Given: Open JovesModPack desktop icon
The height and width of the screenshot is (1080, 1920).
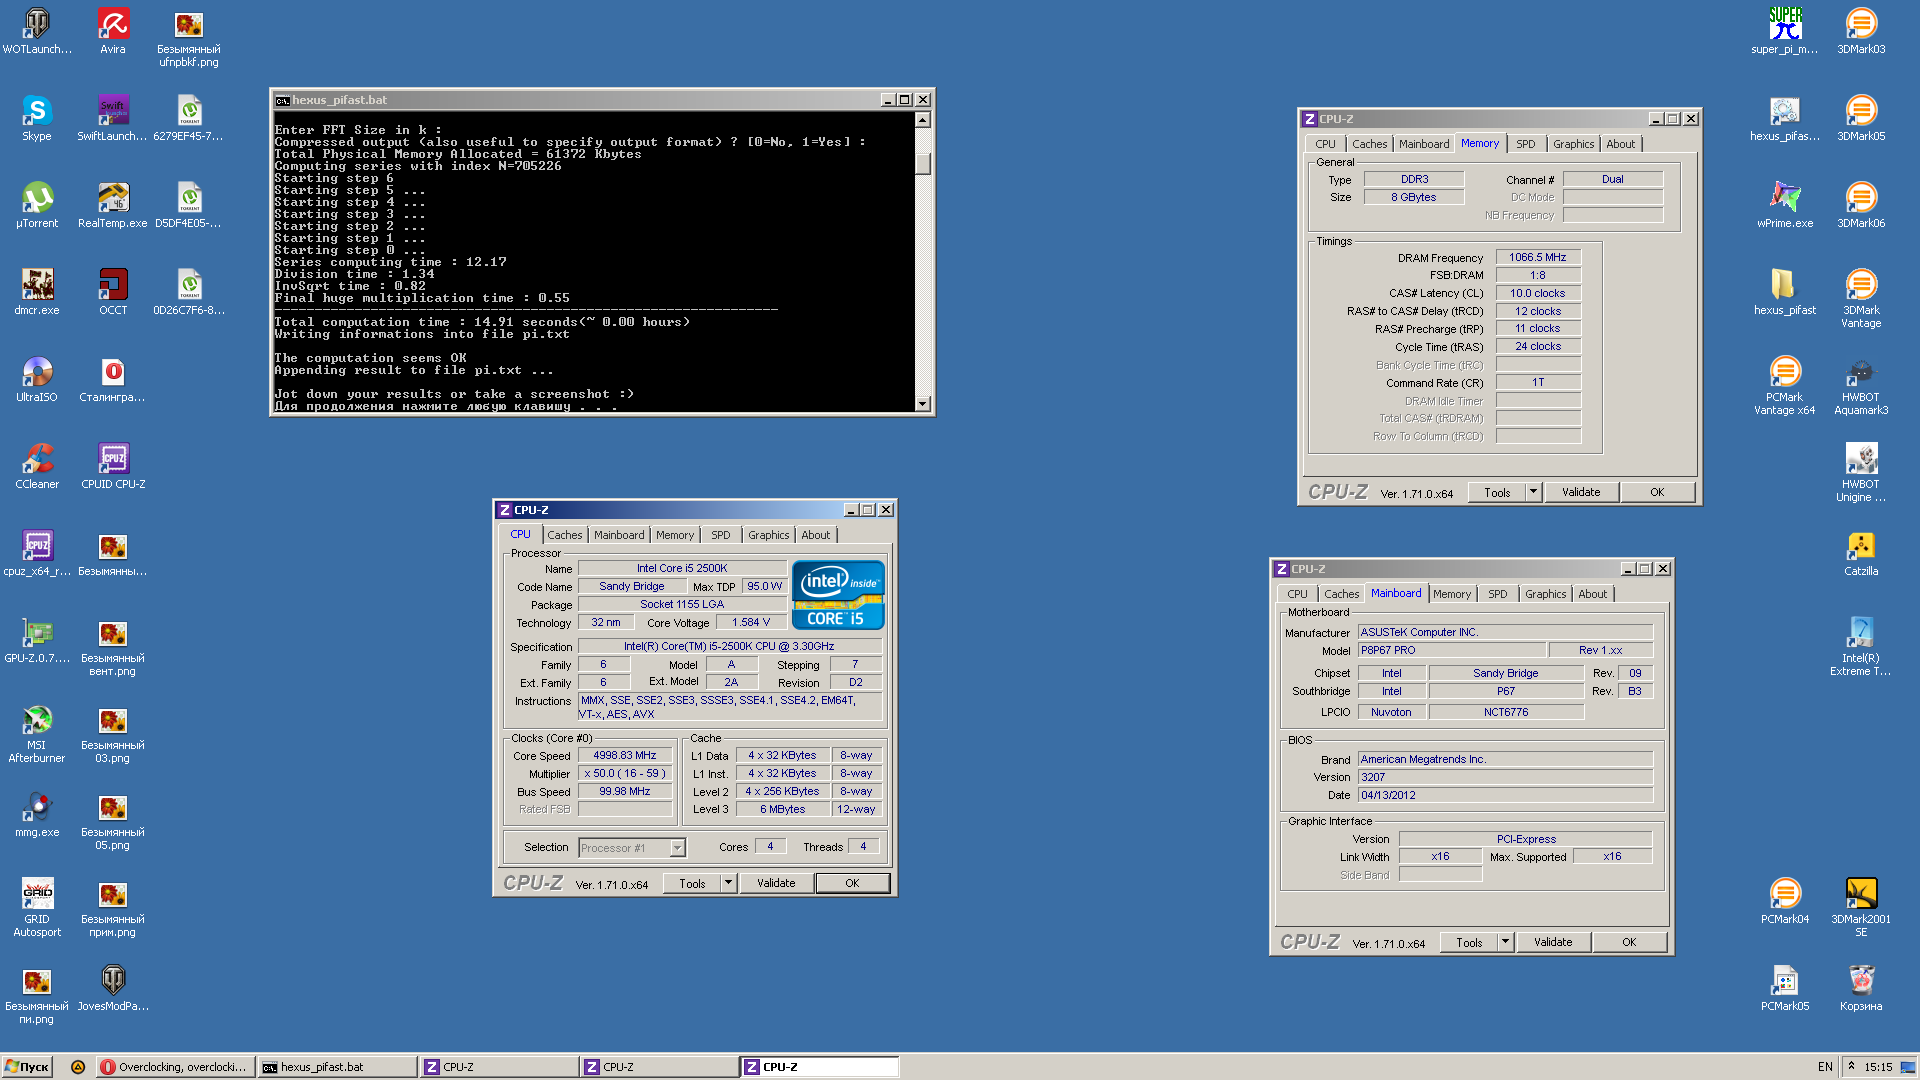Looking at the screenshot, I should [113, 988].
